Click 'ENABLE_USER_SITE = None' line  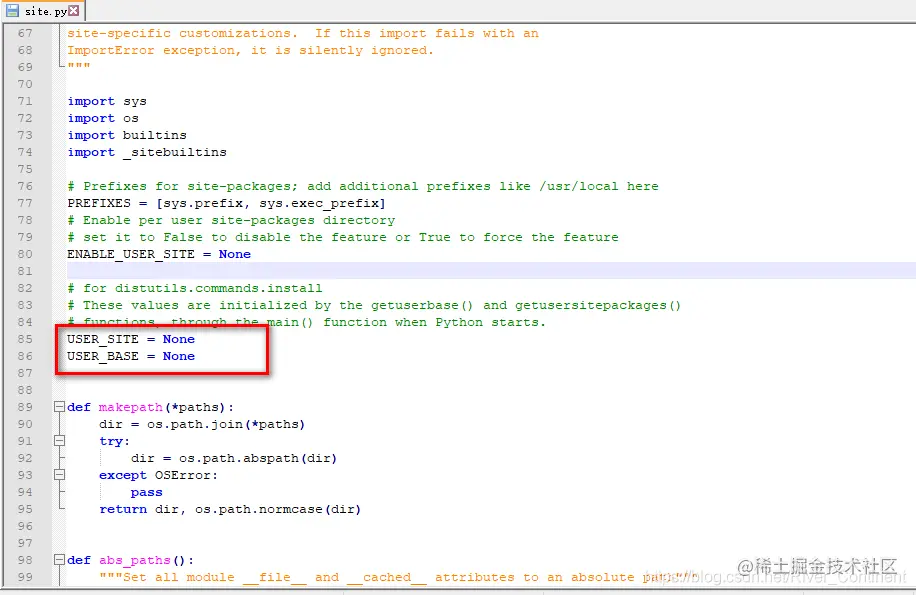click(x=159, y=254)
